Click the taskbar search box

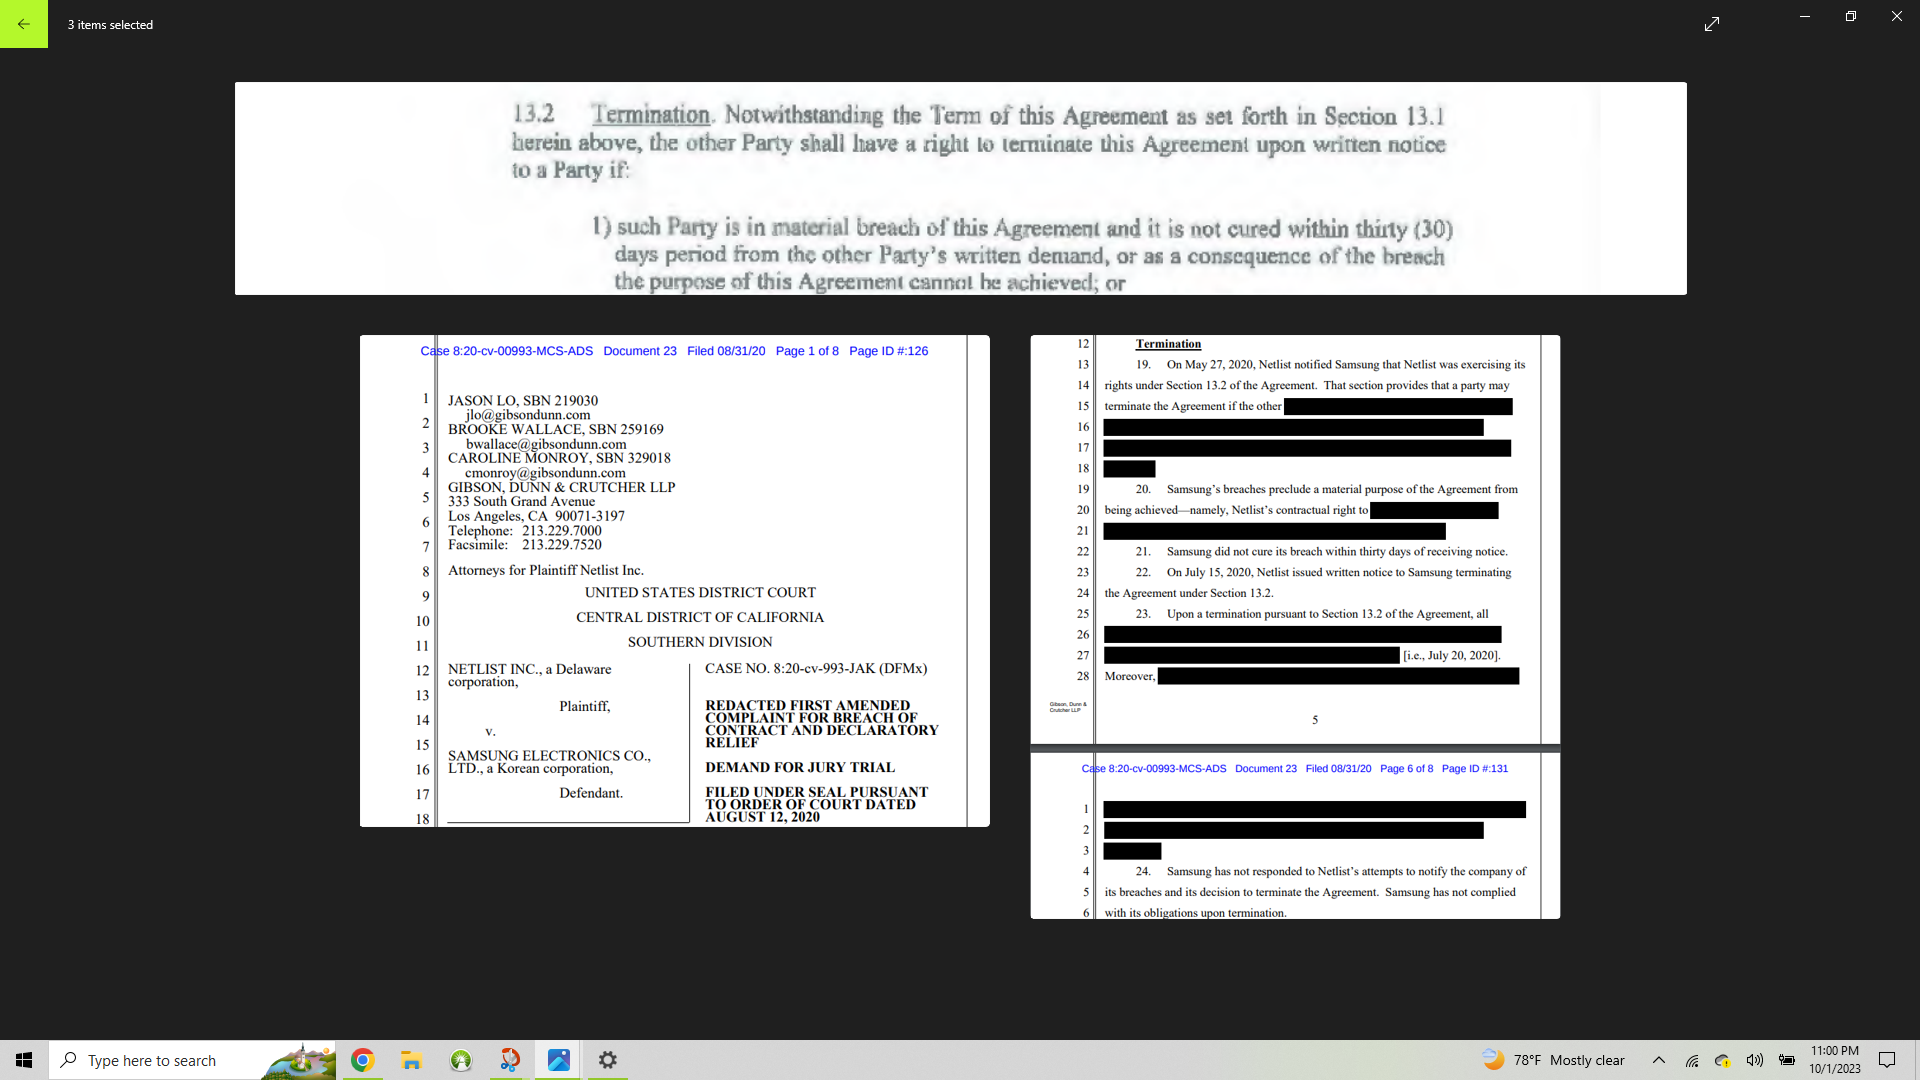193,1060
